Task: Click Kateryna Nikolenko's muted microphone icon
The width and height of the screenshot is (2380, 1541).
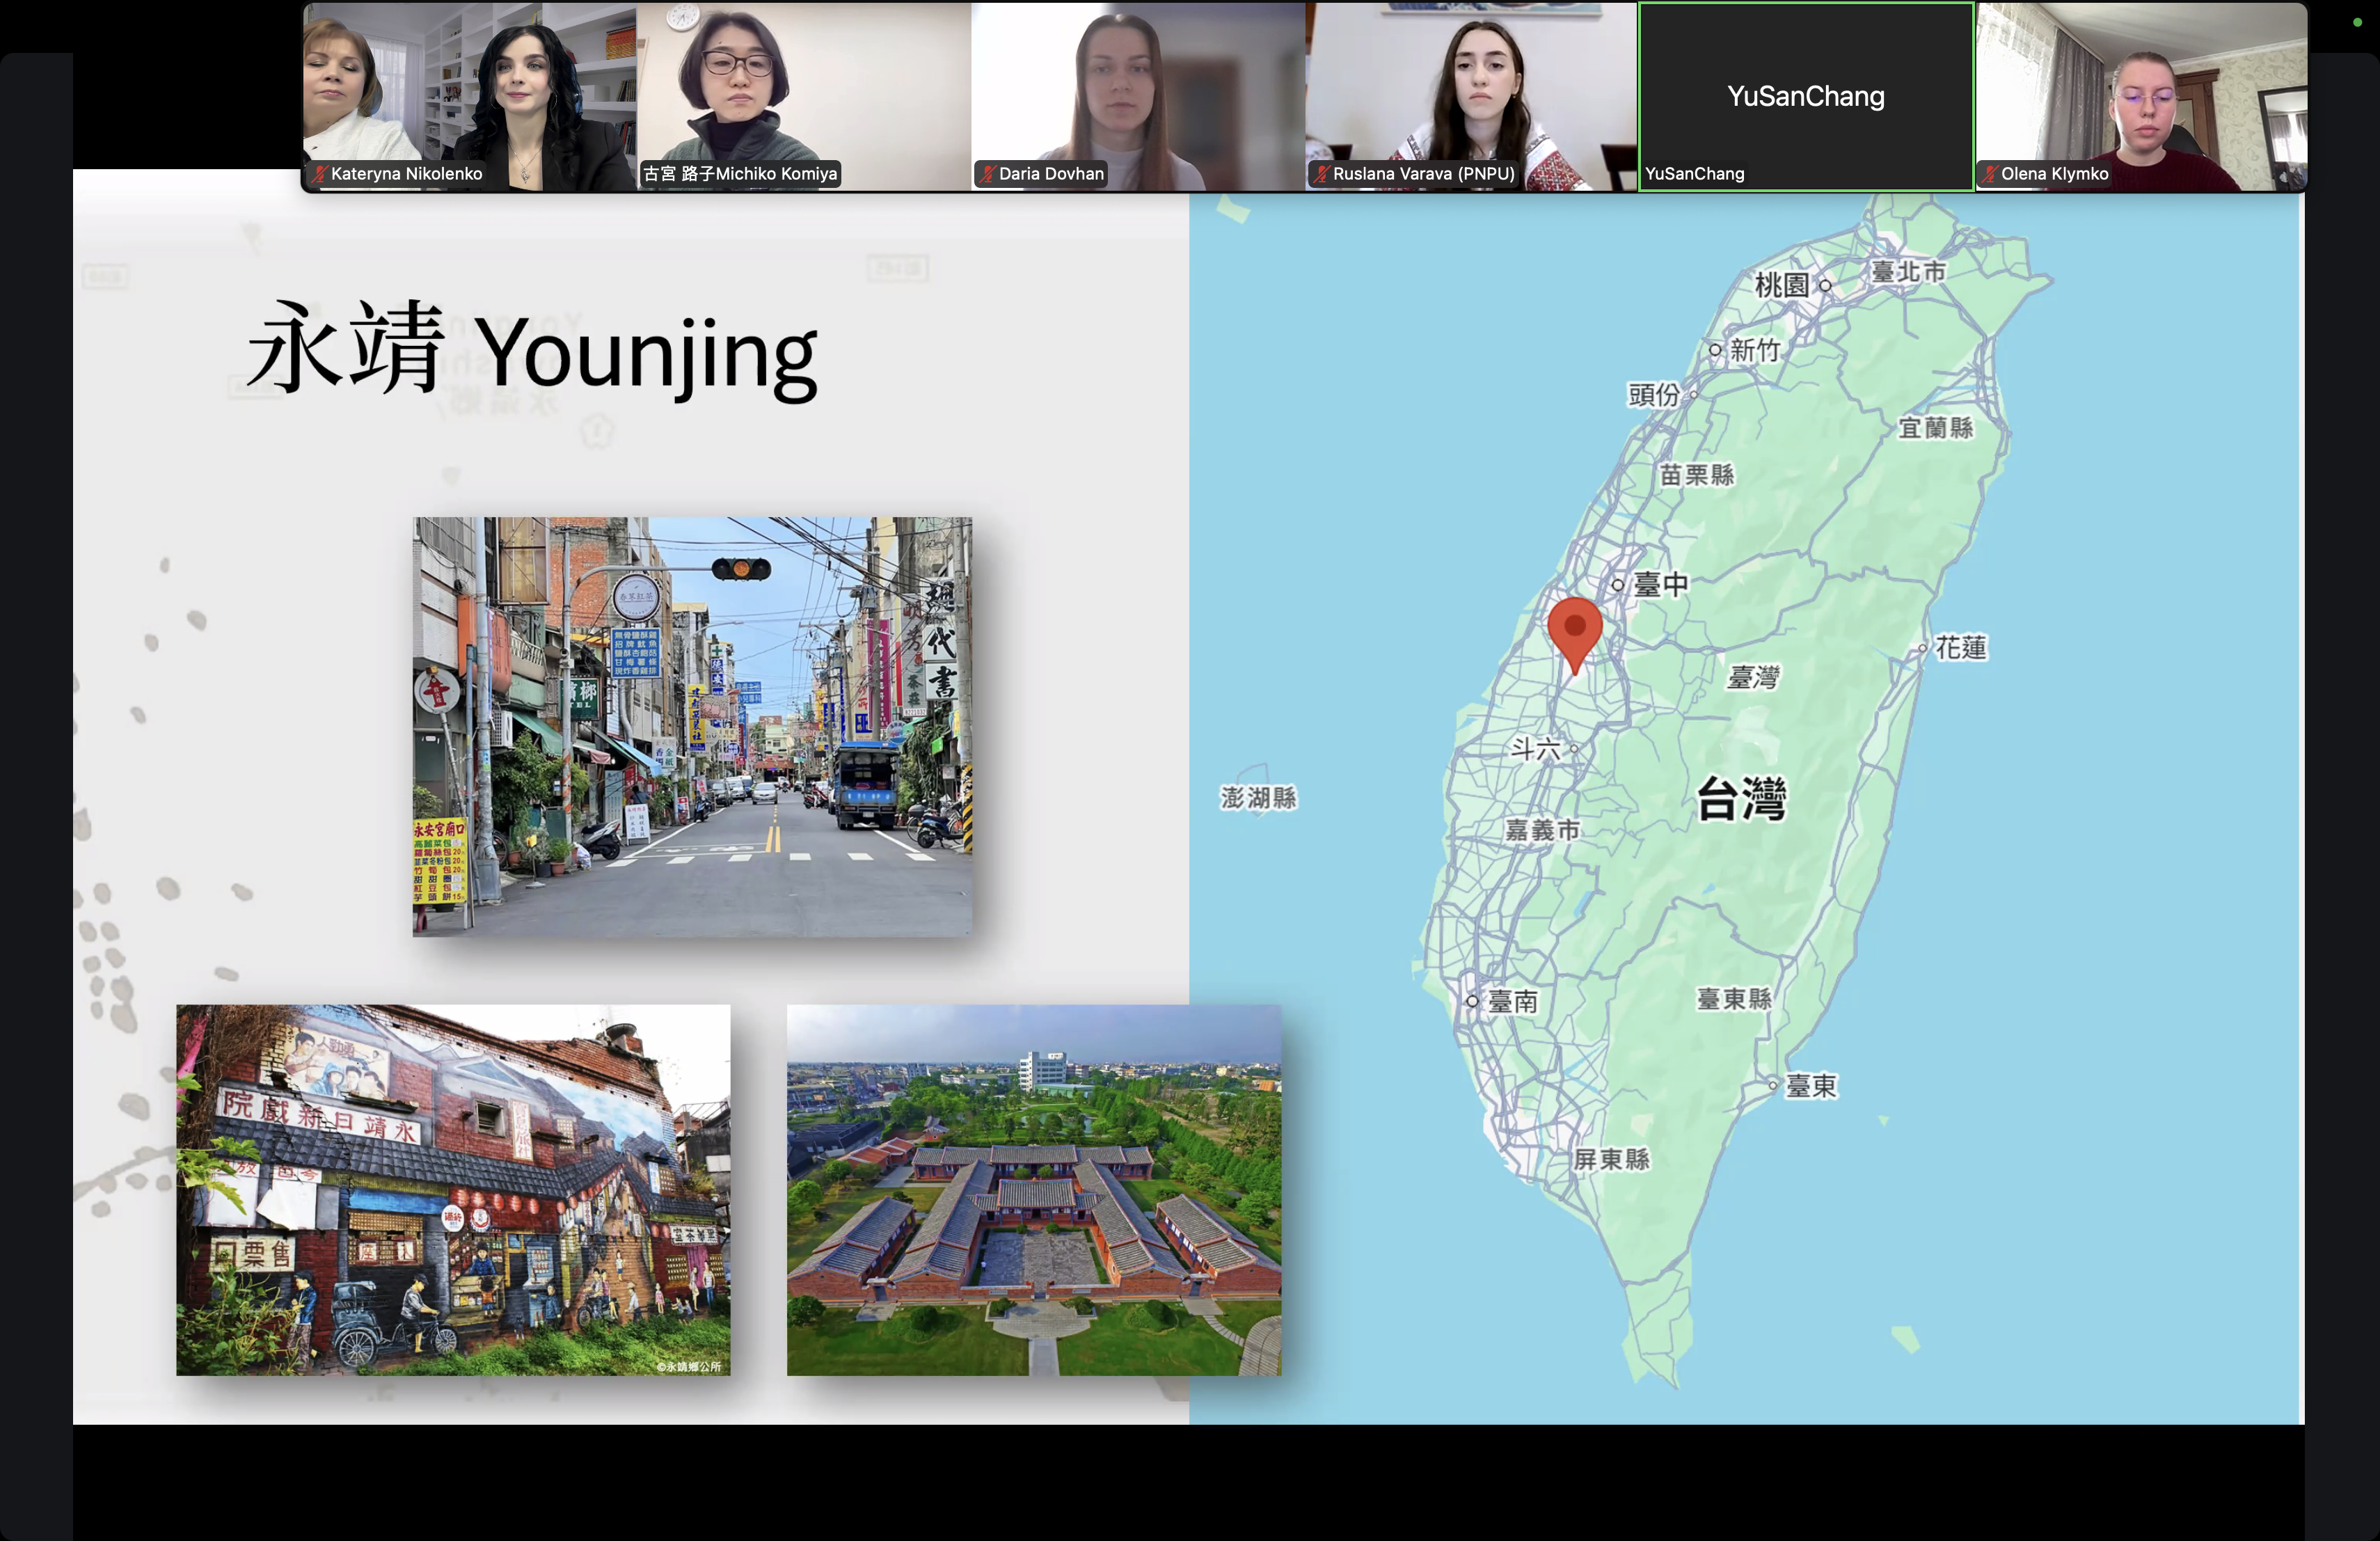Action: 320,174
